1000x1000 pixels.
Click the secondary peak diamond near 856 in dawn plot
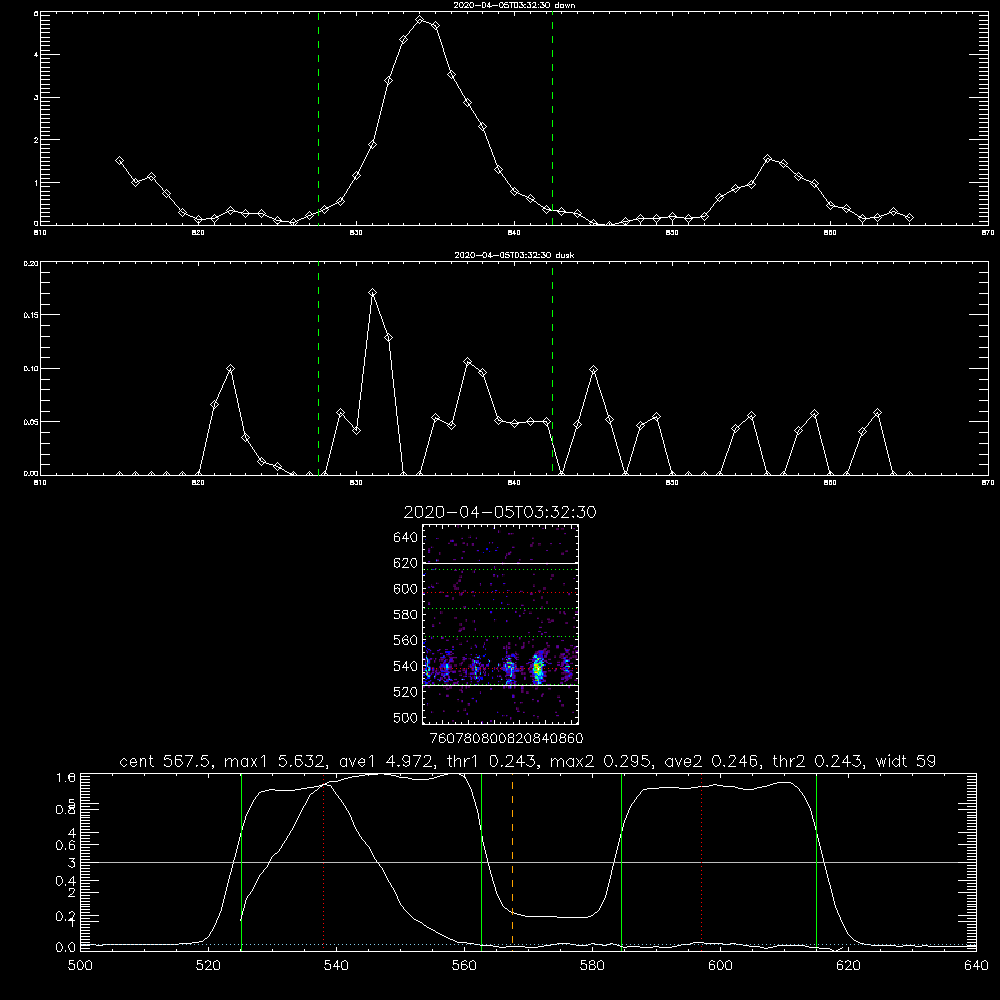(767, 158)
